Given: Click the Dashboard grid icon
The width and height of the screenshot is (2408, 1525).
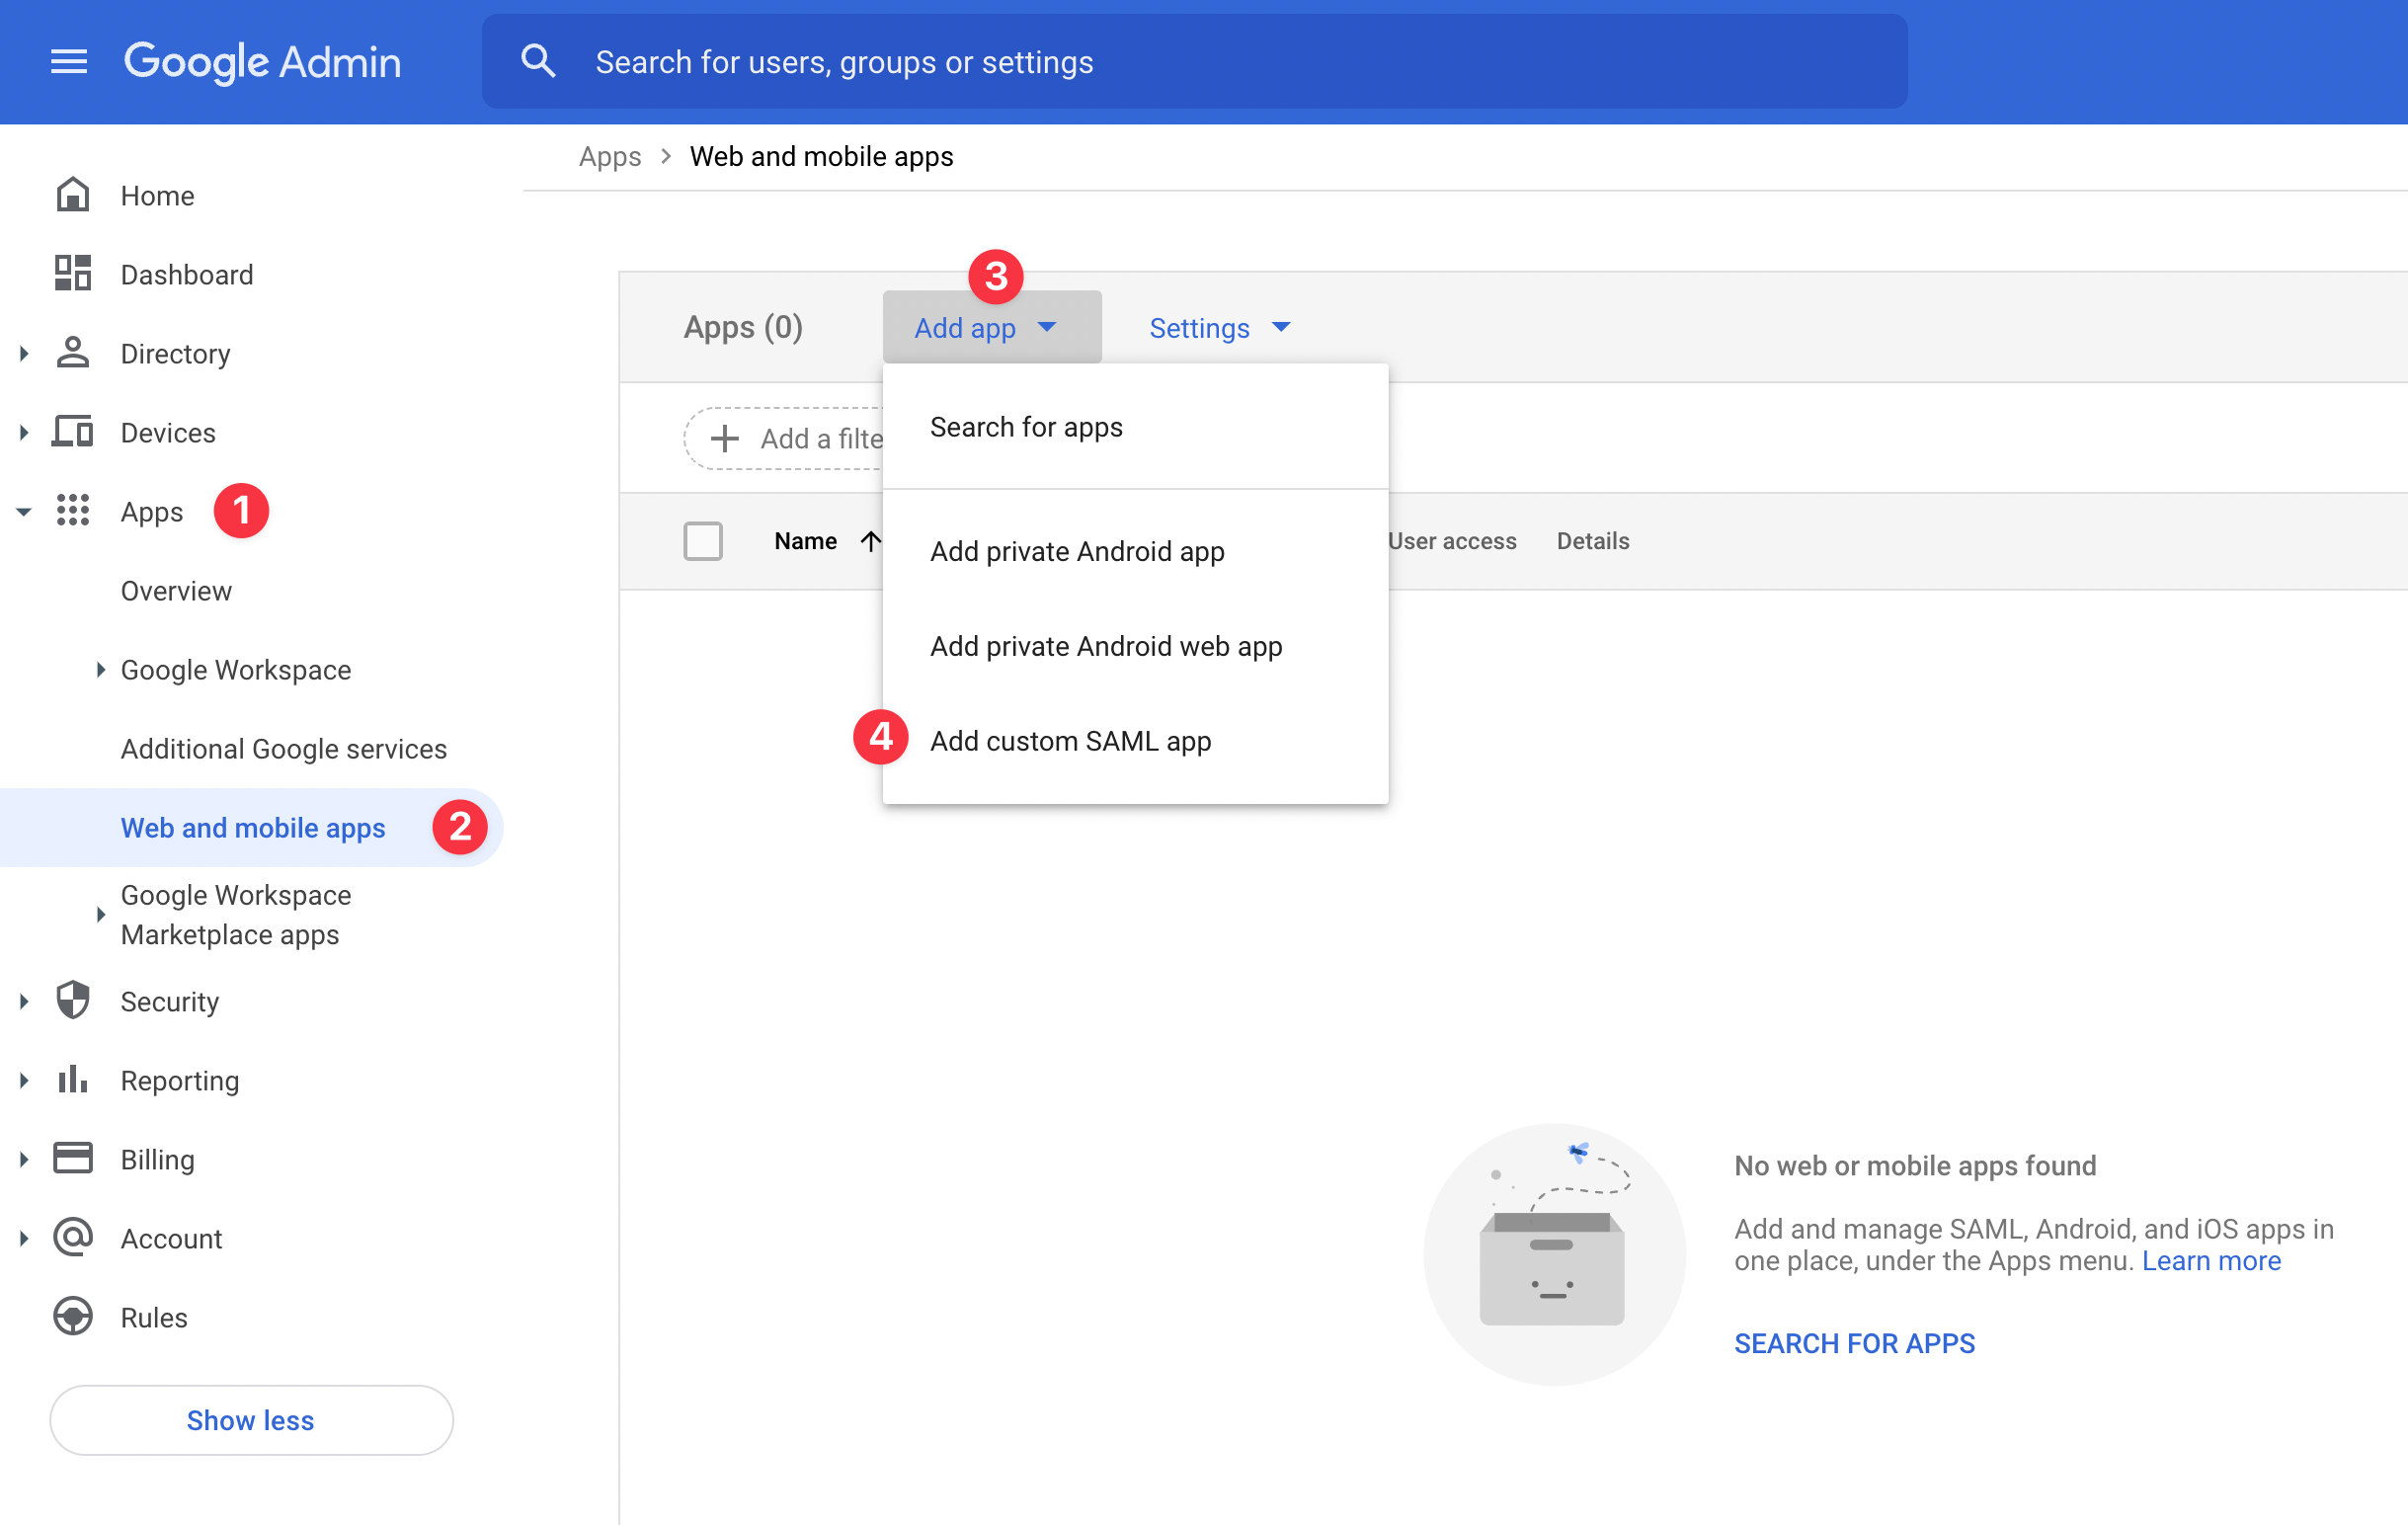Looking at the screenshot, I should [x=73, y=274].
